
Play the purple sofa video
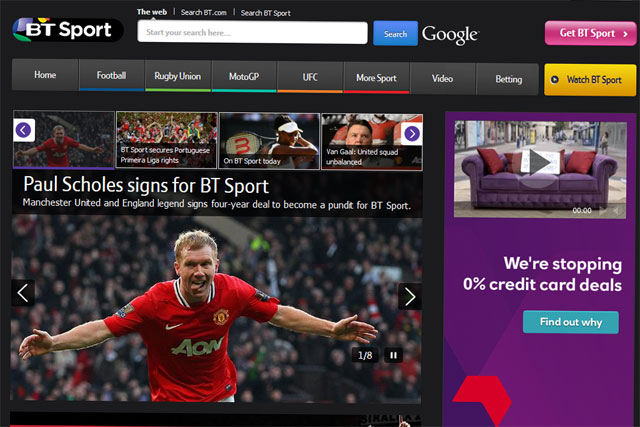(540, 162)
